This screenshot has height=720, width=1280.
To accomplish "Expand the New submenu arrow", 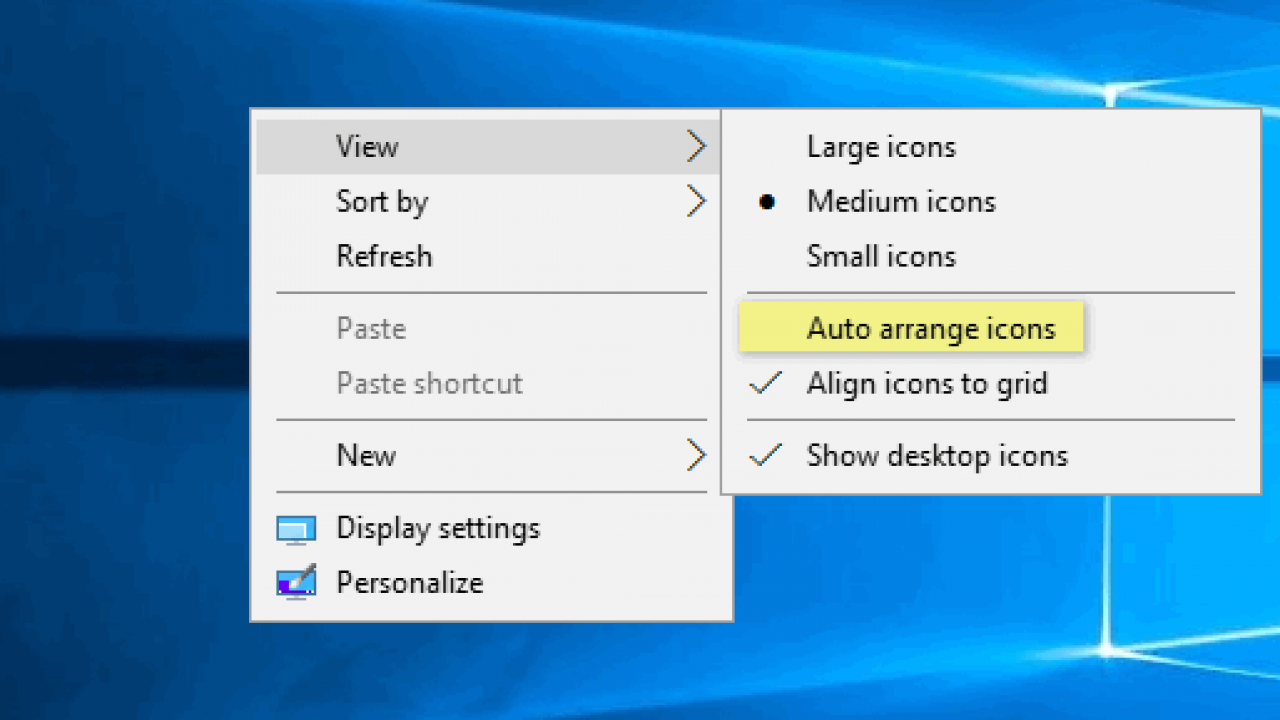I will click(697, 456).
